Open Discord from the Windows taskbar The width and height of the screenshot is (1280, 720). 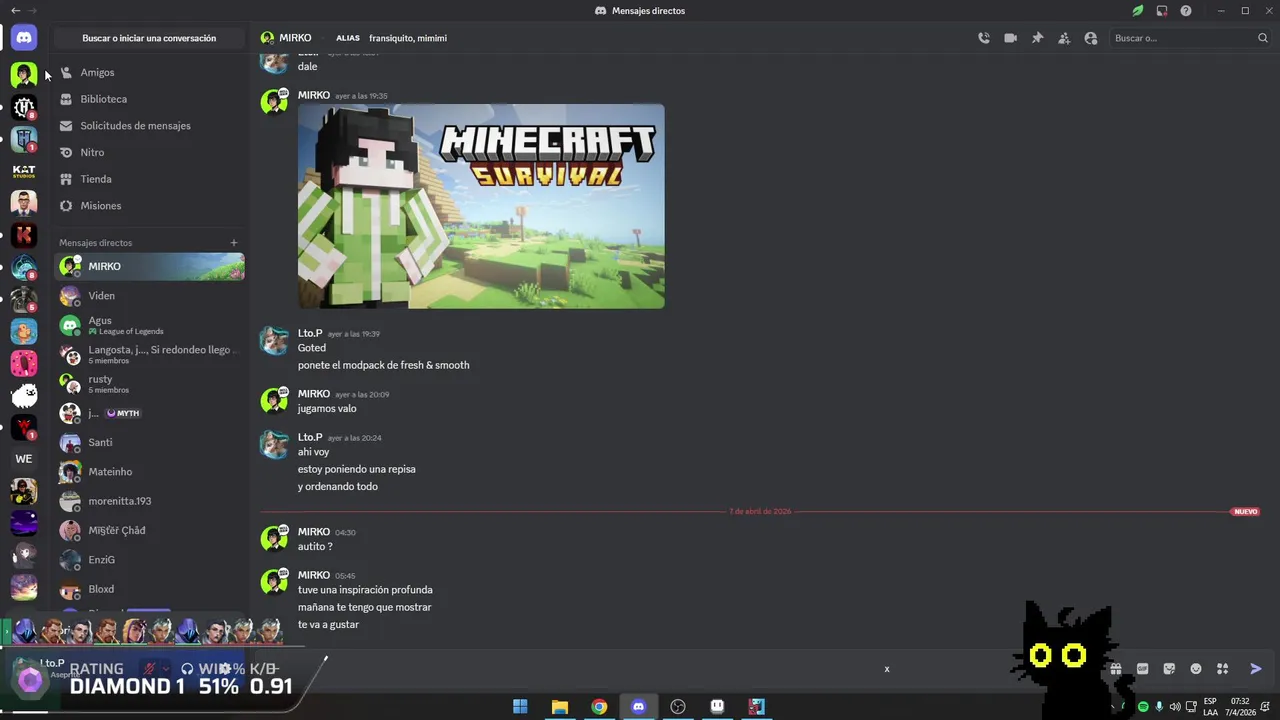click(x=638, y=707)
